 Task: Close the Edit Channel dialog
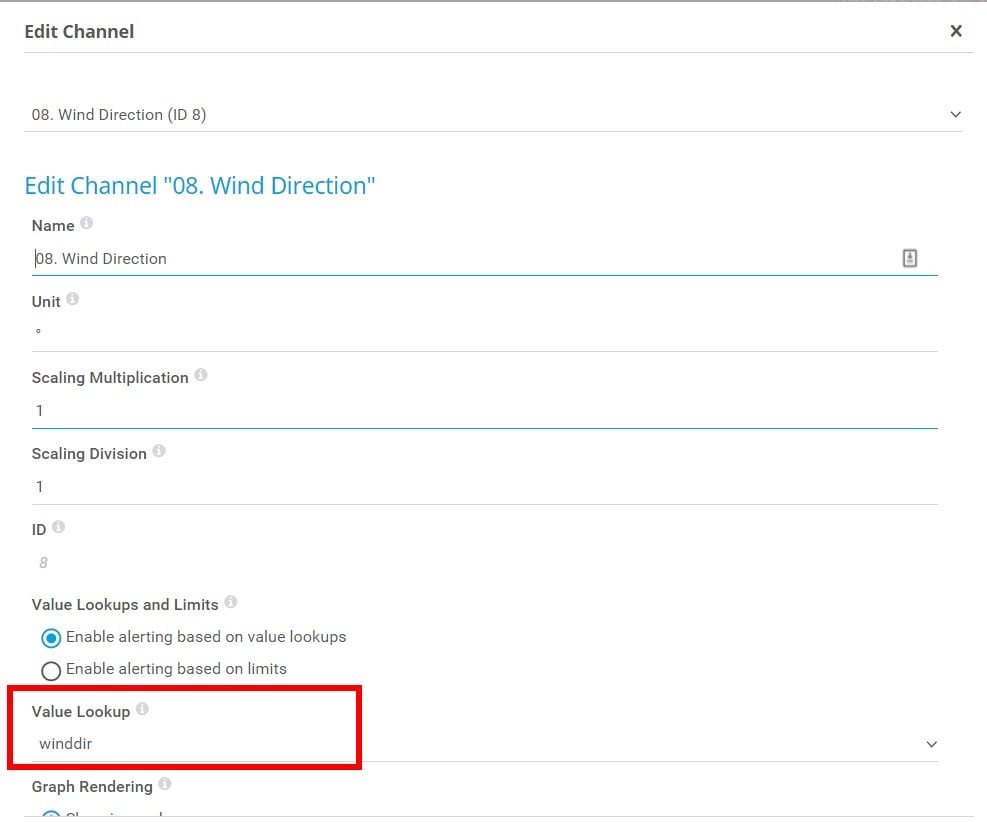click(x=956, y=31)
